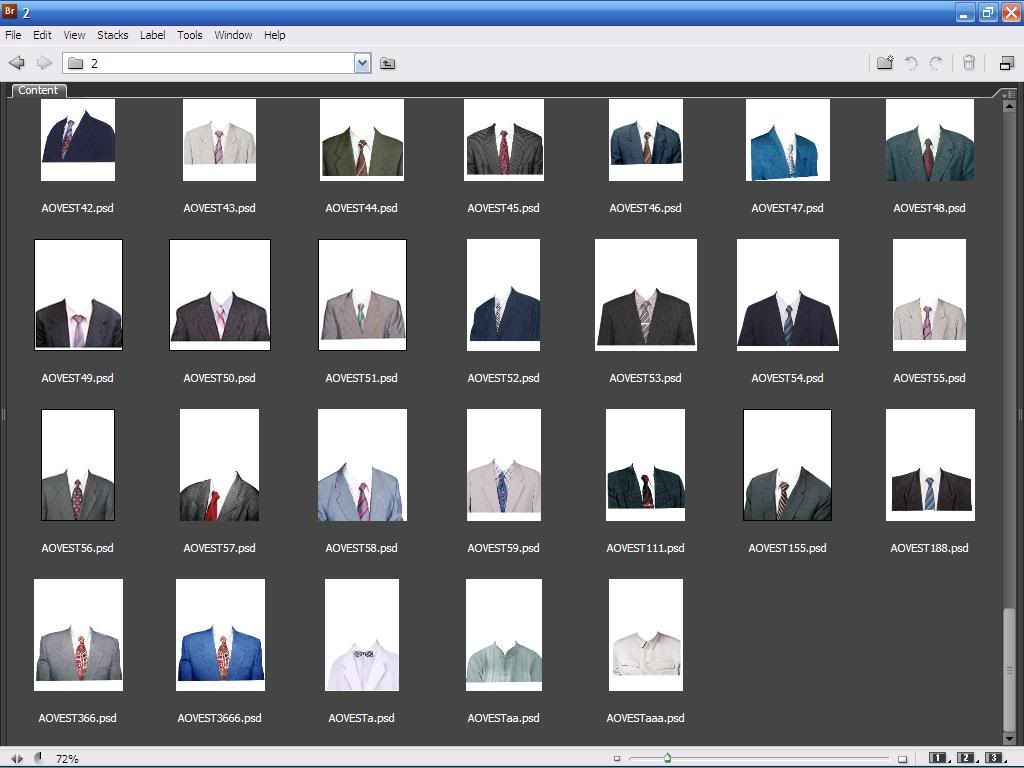The height and width of the screenshot is (768, 1024).
Task: Open the Stacks menu
Action: point(112,35)
